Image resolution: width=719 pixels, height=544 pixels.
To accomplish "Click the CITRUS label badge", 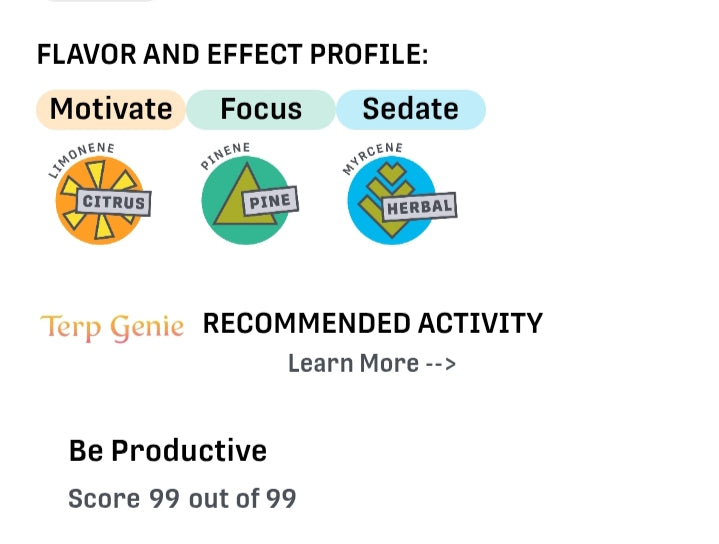I will [x=113, y=202].
